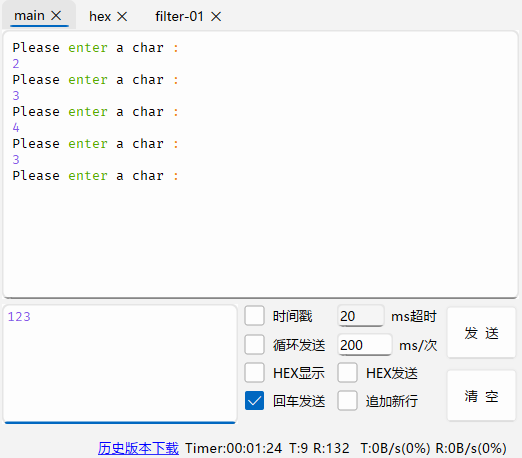Open the 历史版本下载 link
This screenshot has width=522, height=458.
(x=138, y=448)
